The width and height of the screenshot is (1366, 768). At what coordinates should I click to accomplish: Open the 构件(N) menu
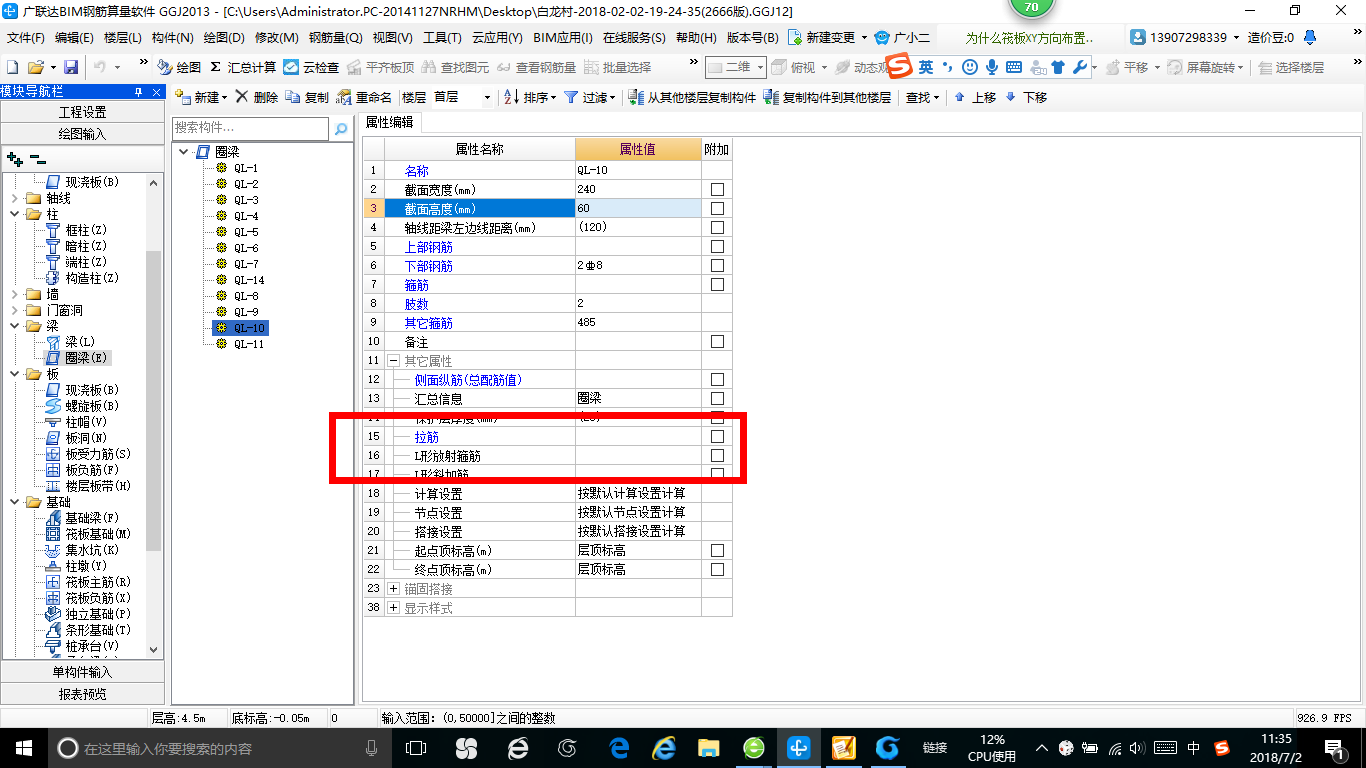[173, 38]
